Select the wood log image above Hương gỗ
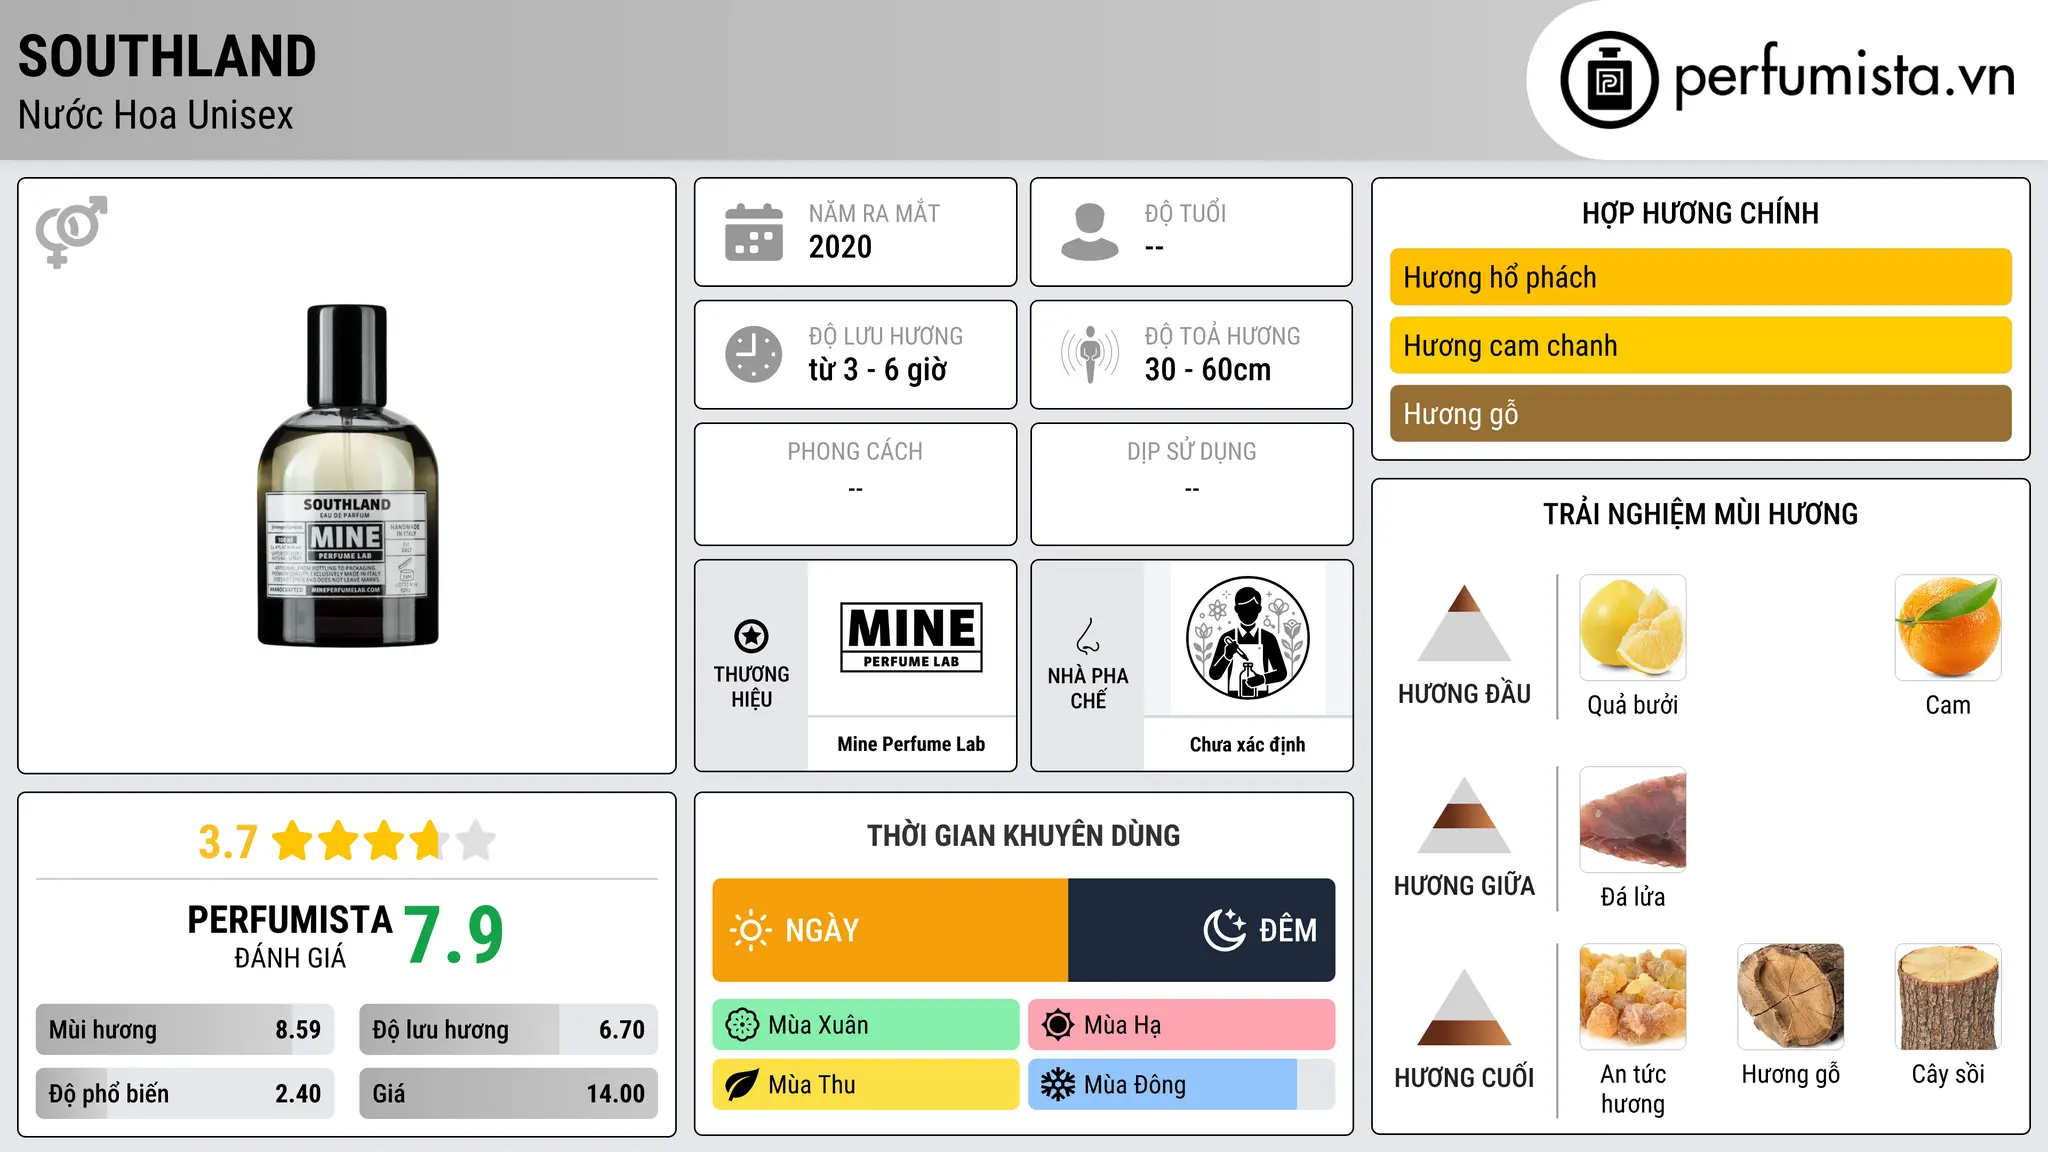2048x1152 pixels. click(1790, 996)
